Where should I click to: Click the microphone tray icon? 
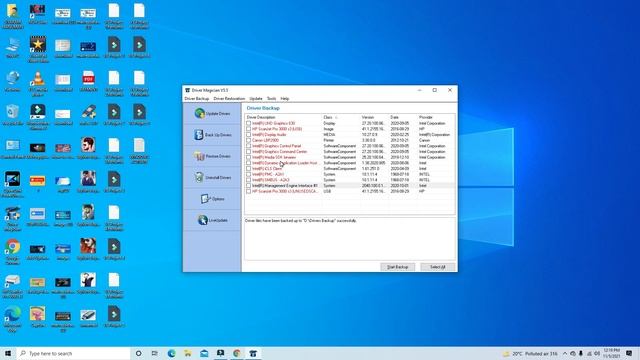point(581,353)
